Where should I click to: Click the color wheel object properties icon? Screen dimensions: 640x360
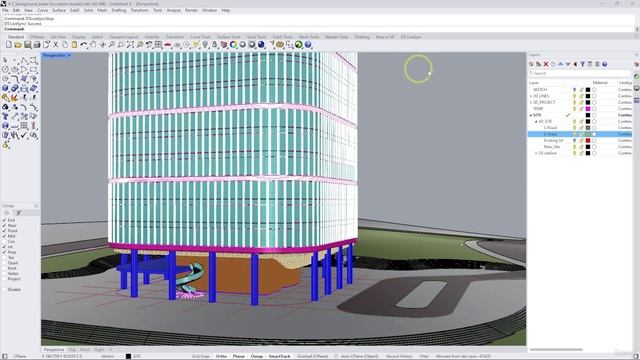(x=233, y=44)
